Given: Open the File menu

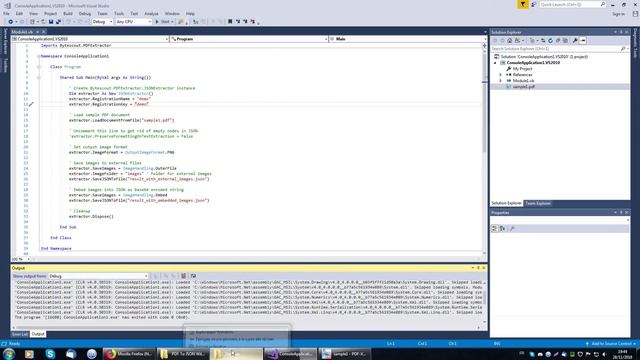Looking at the screenshot, I should point(6,13).
